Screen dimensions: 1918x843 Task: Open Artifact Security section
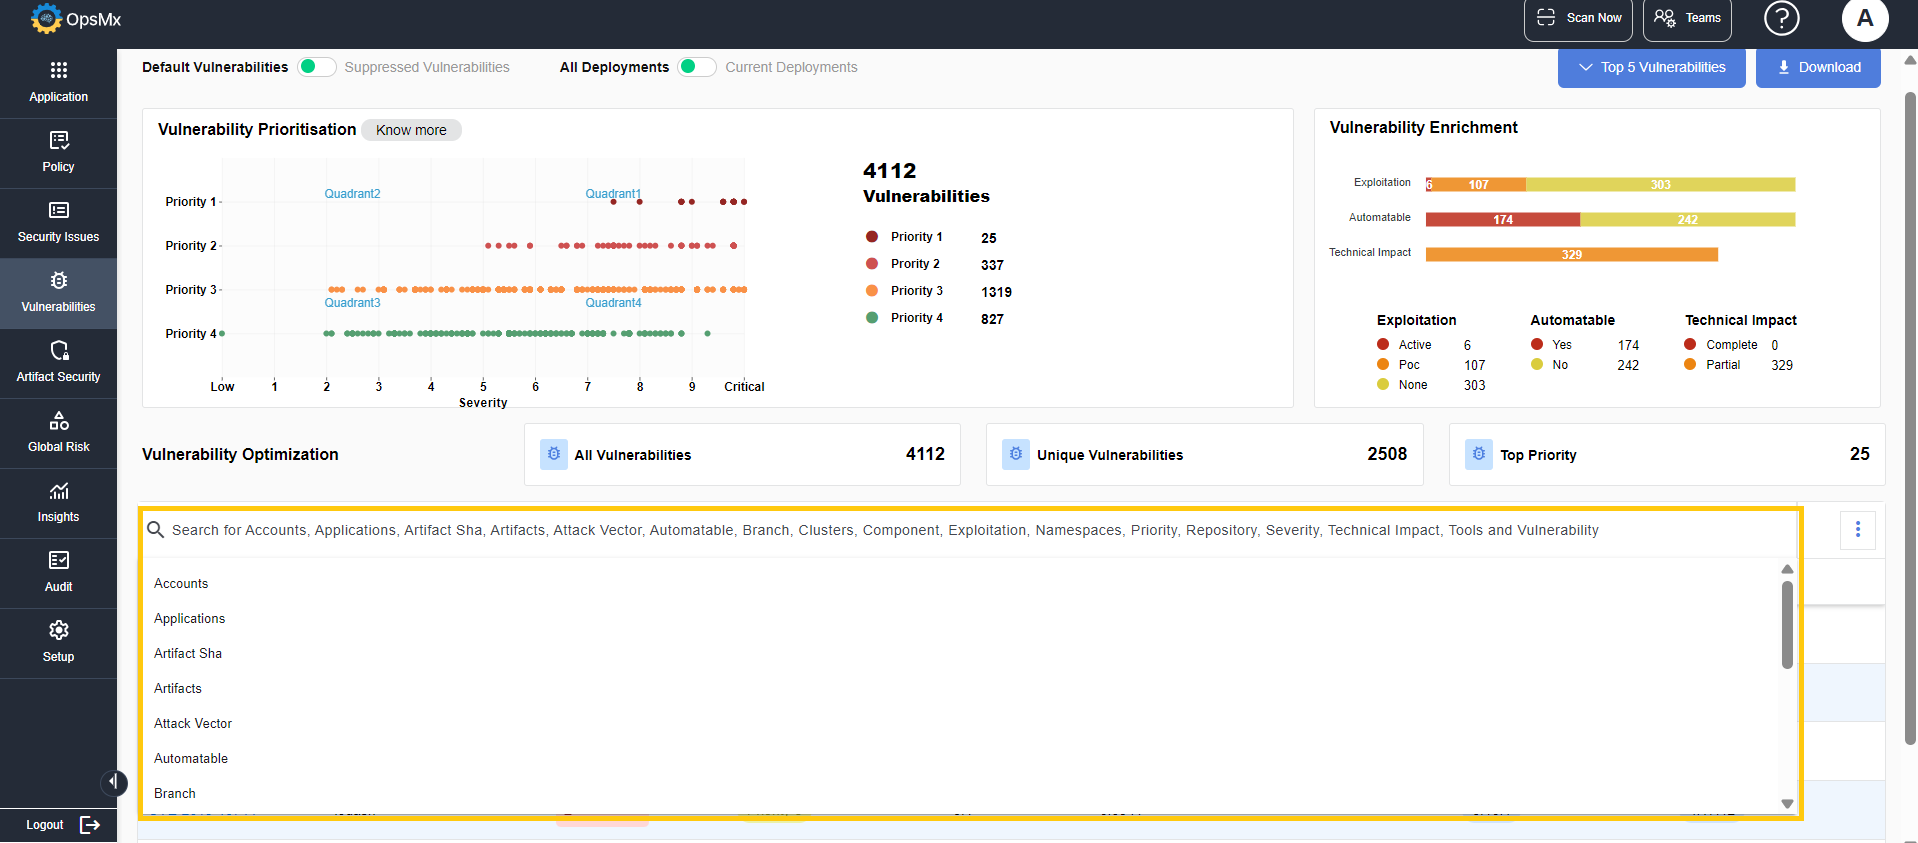tap(58, 363)
